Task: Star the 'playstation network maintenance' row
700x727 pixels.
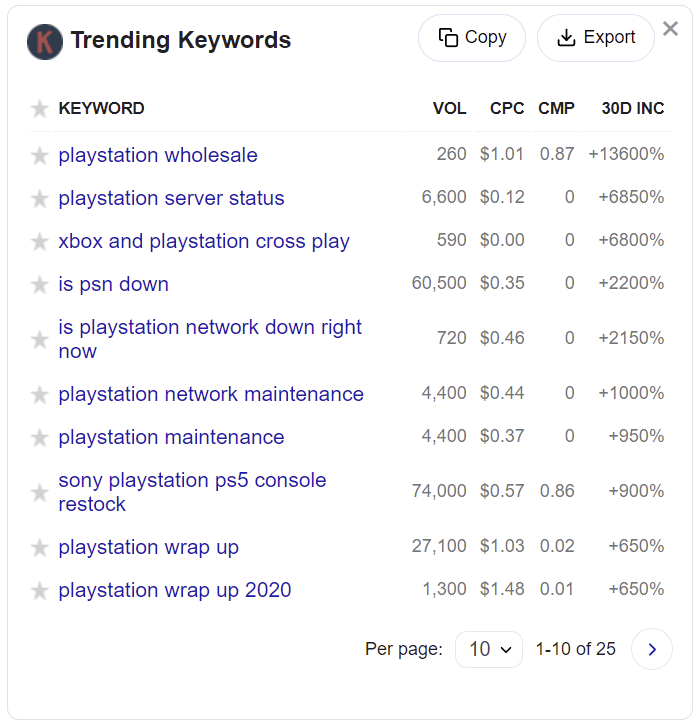Action: coord(40,395)
